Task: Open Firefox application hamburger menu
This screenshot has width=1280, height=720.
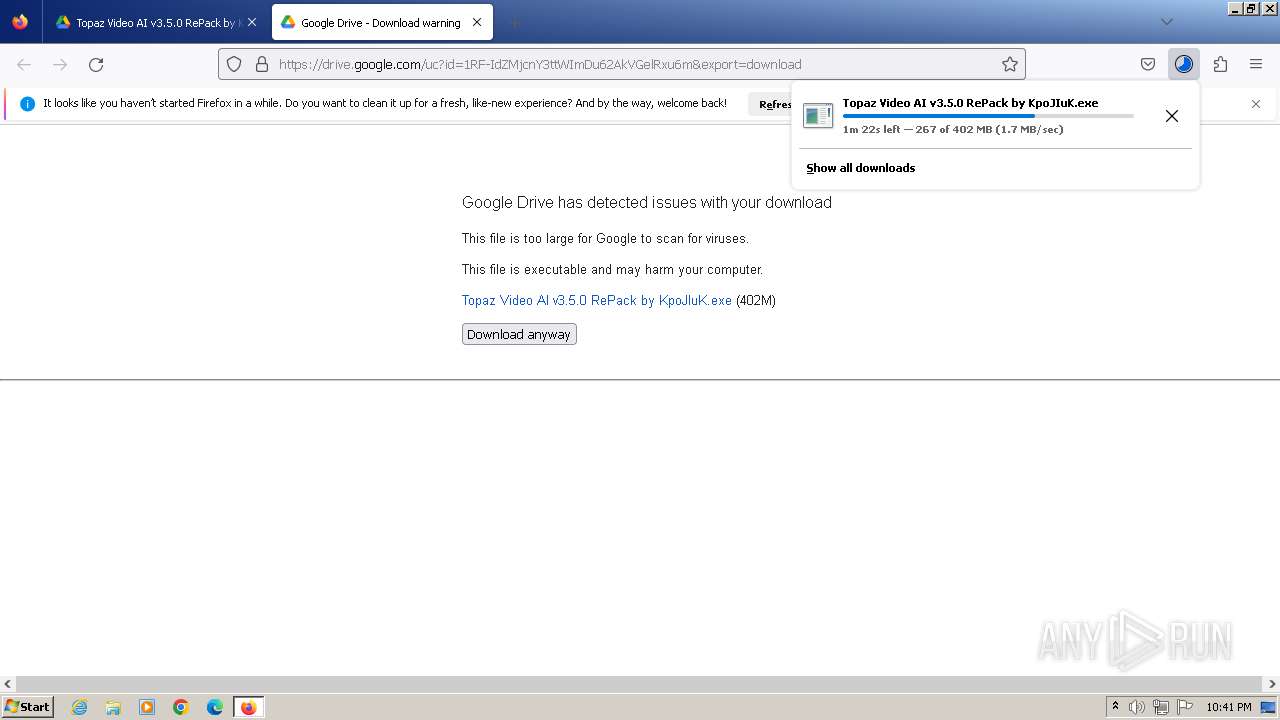Action: point(1256,64)
